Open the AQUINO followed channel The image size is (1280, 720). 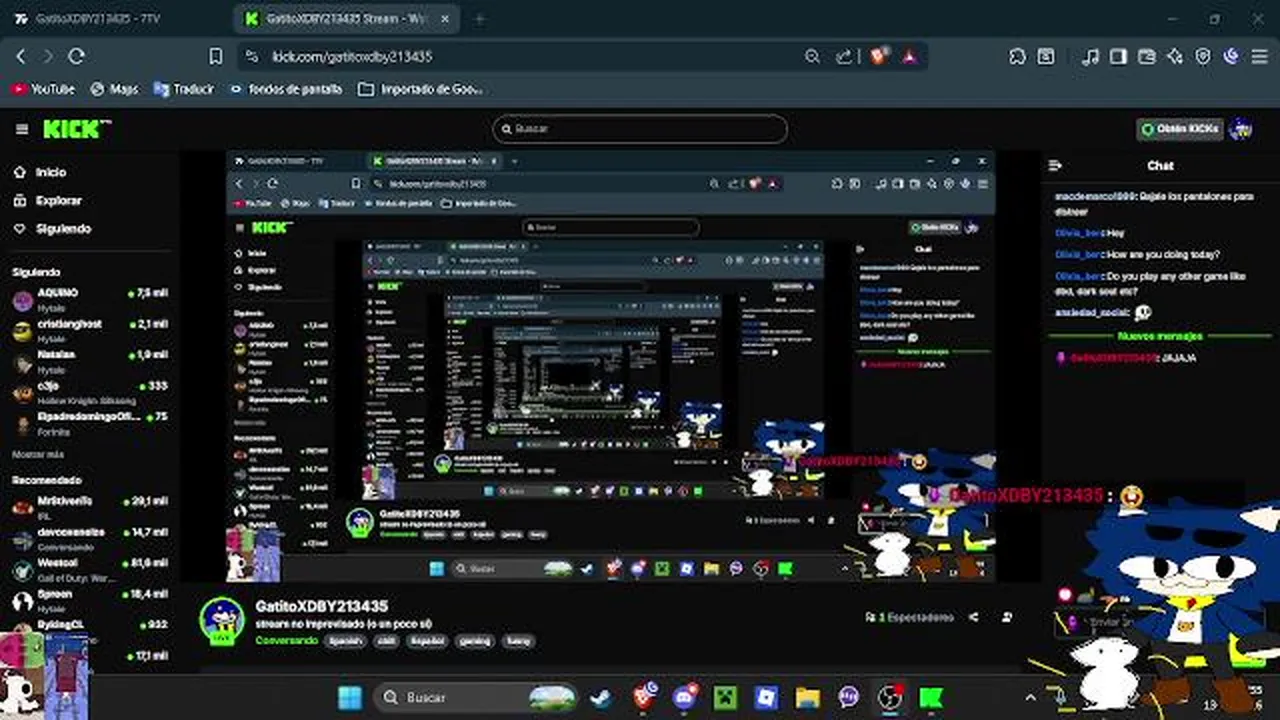click(90, 299)
